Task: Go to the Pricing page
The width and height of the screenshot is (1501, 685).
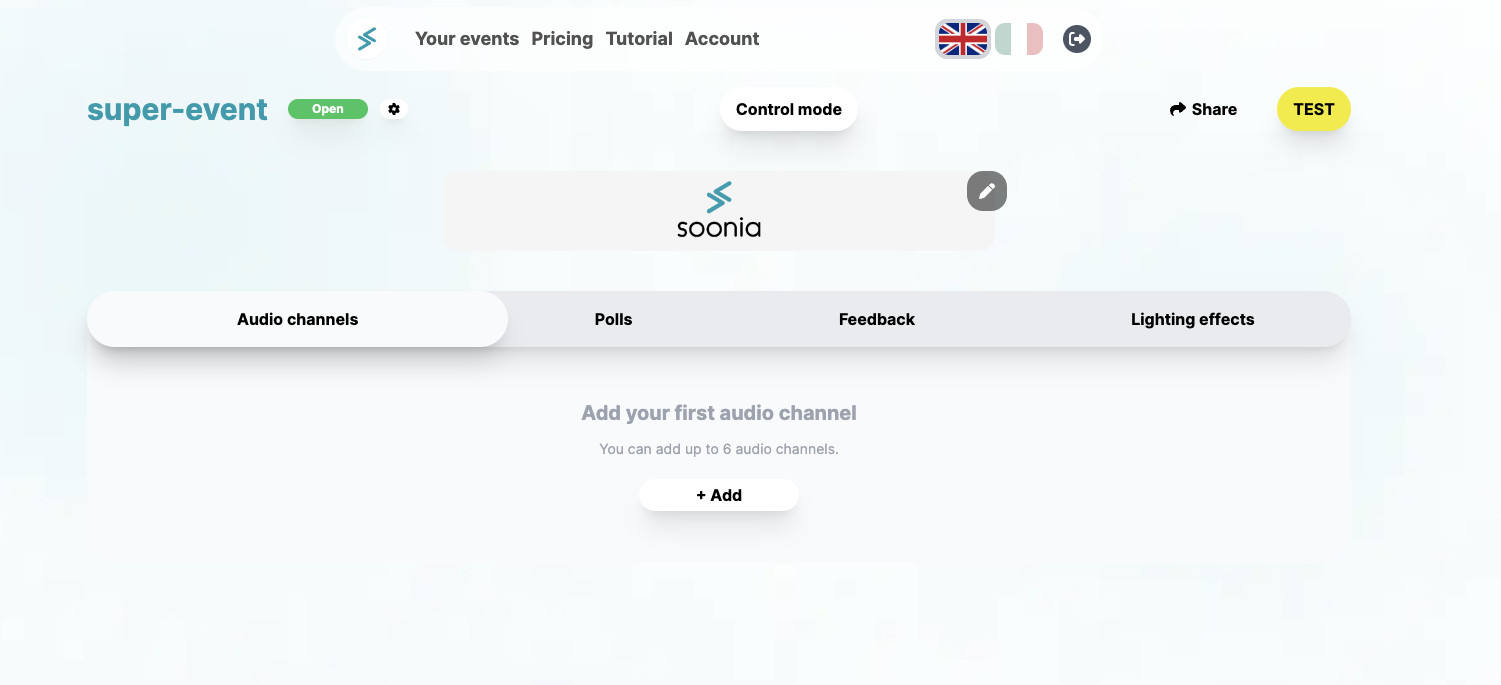Action: [562, 38]
